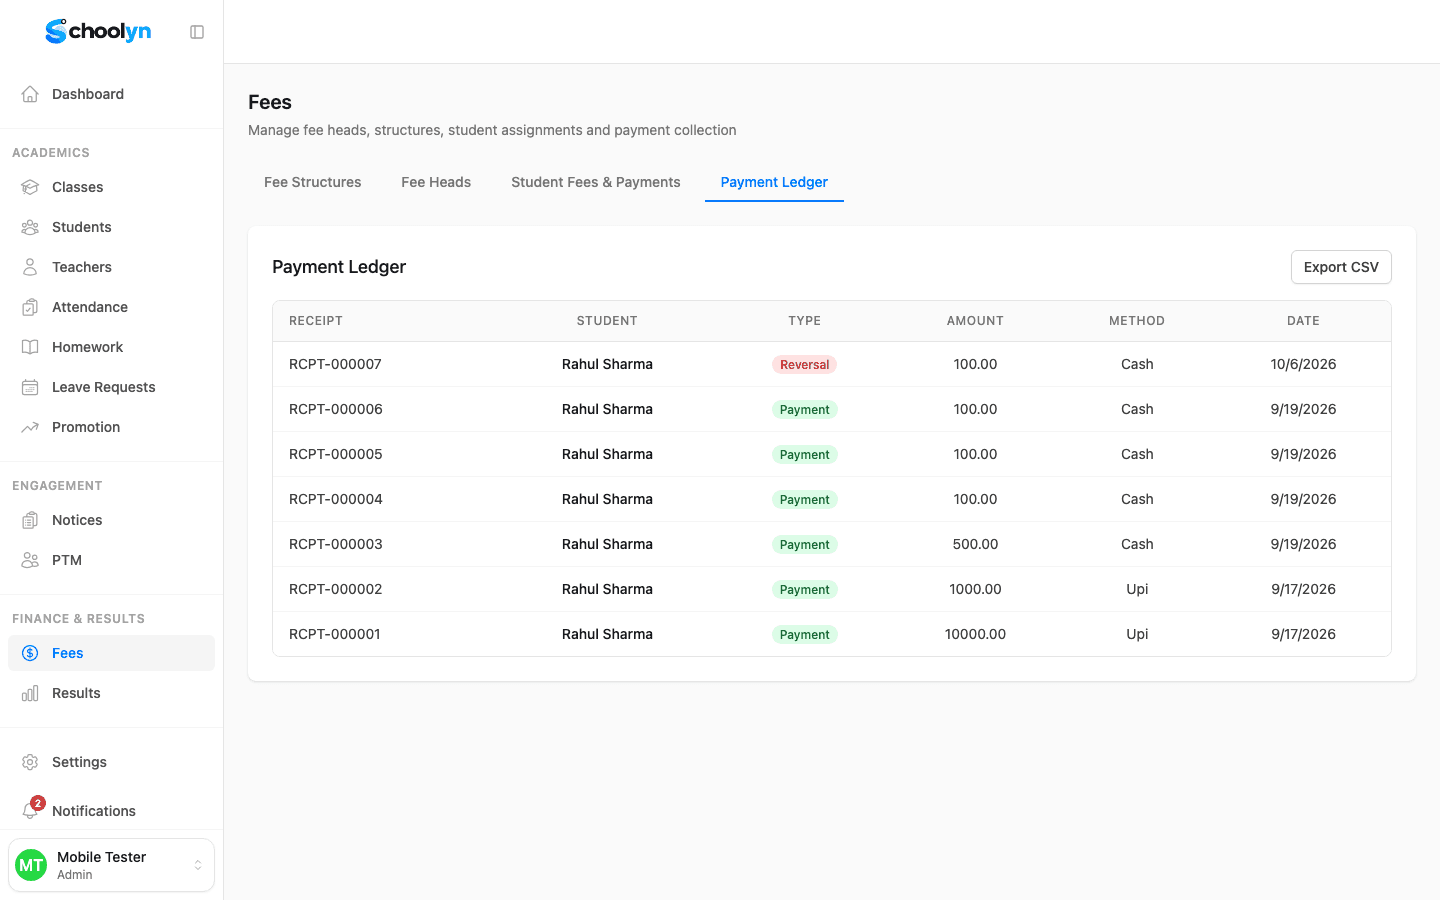The image size is (1440, 900).
Task: Click receipt number RCPT-000003
Action: pyautogui.click(x=335, y=544)
